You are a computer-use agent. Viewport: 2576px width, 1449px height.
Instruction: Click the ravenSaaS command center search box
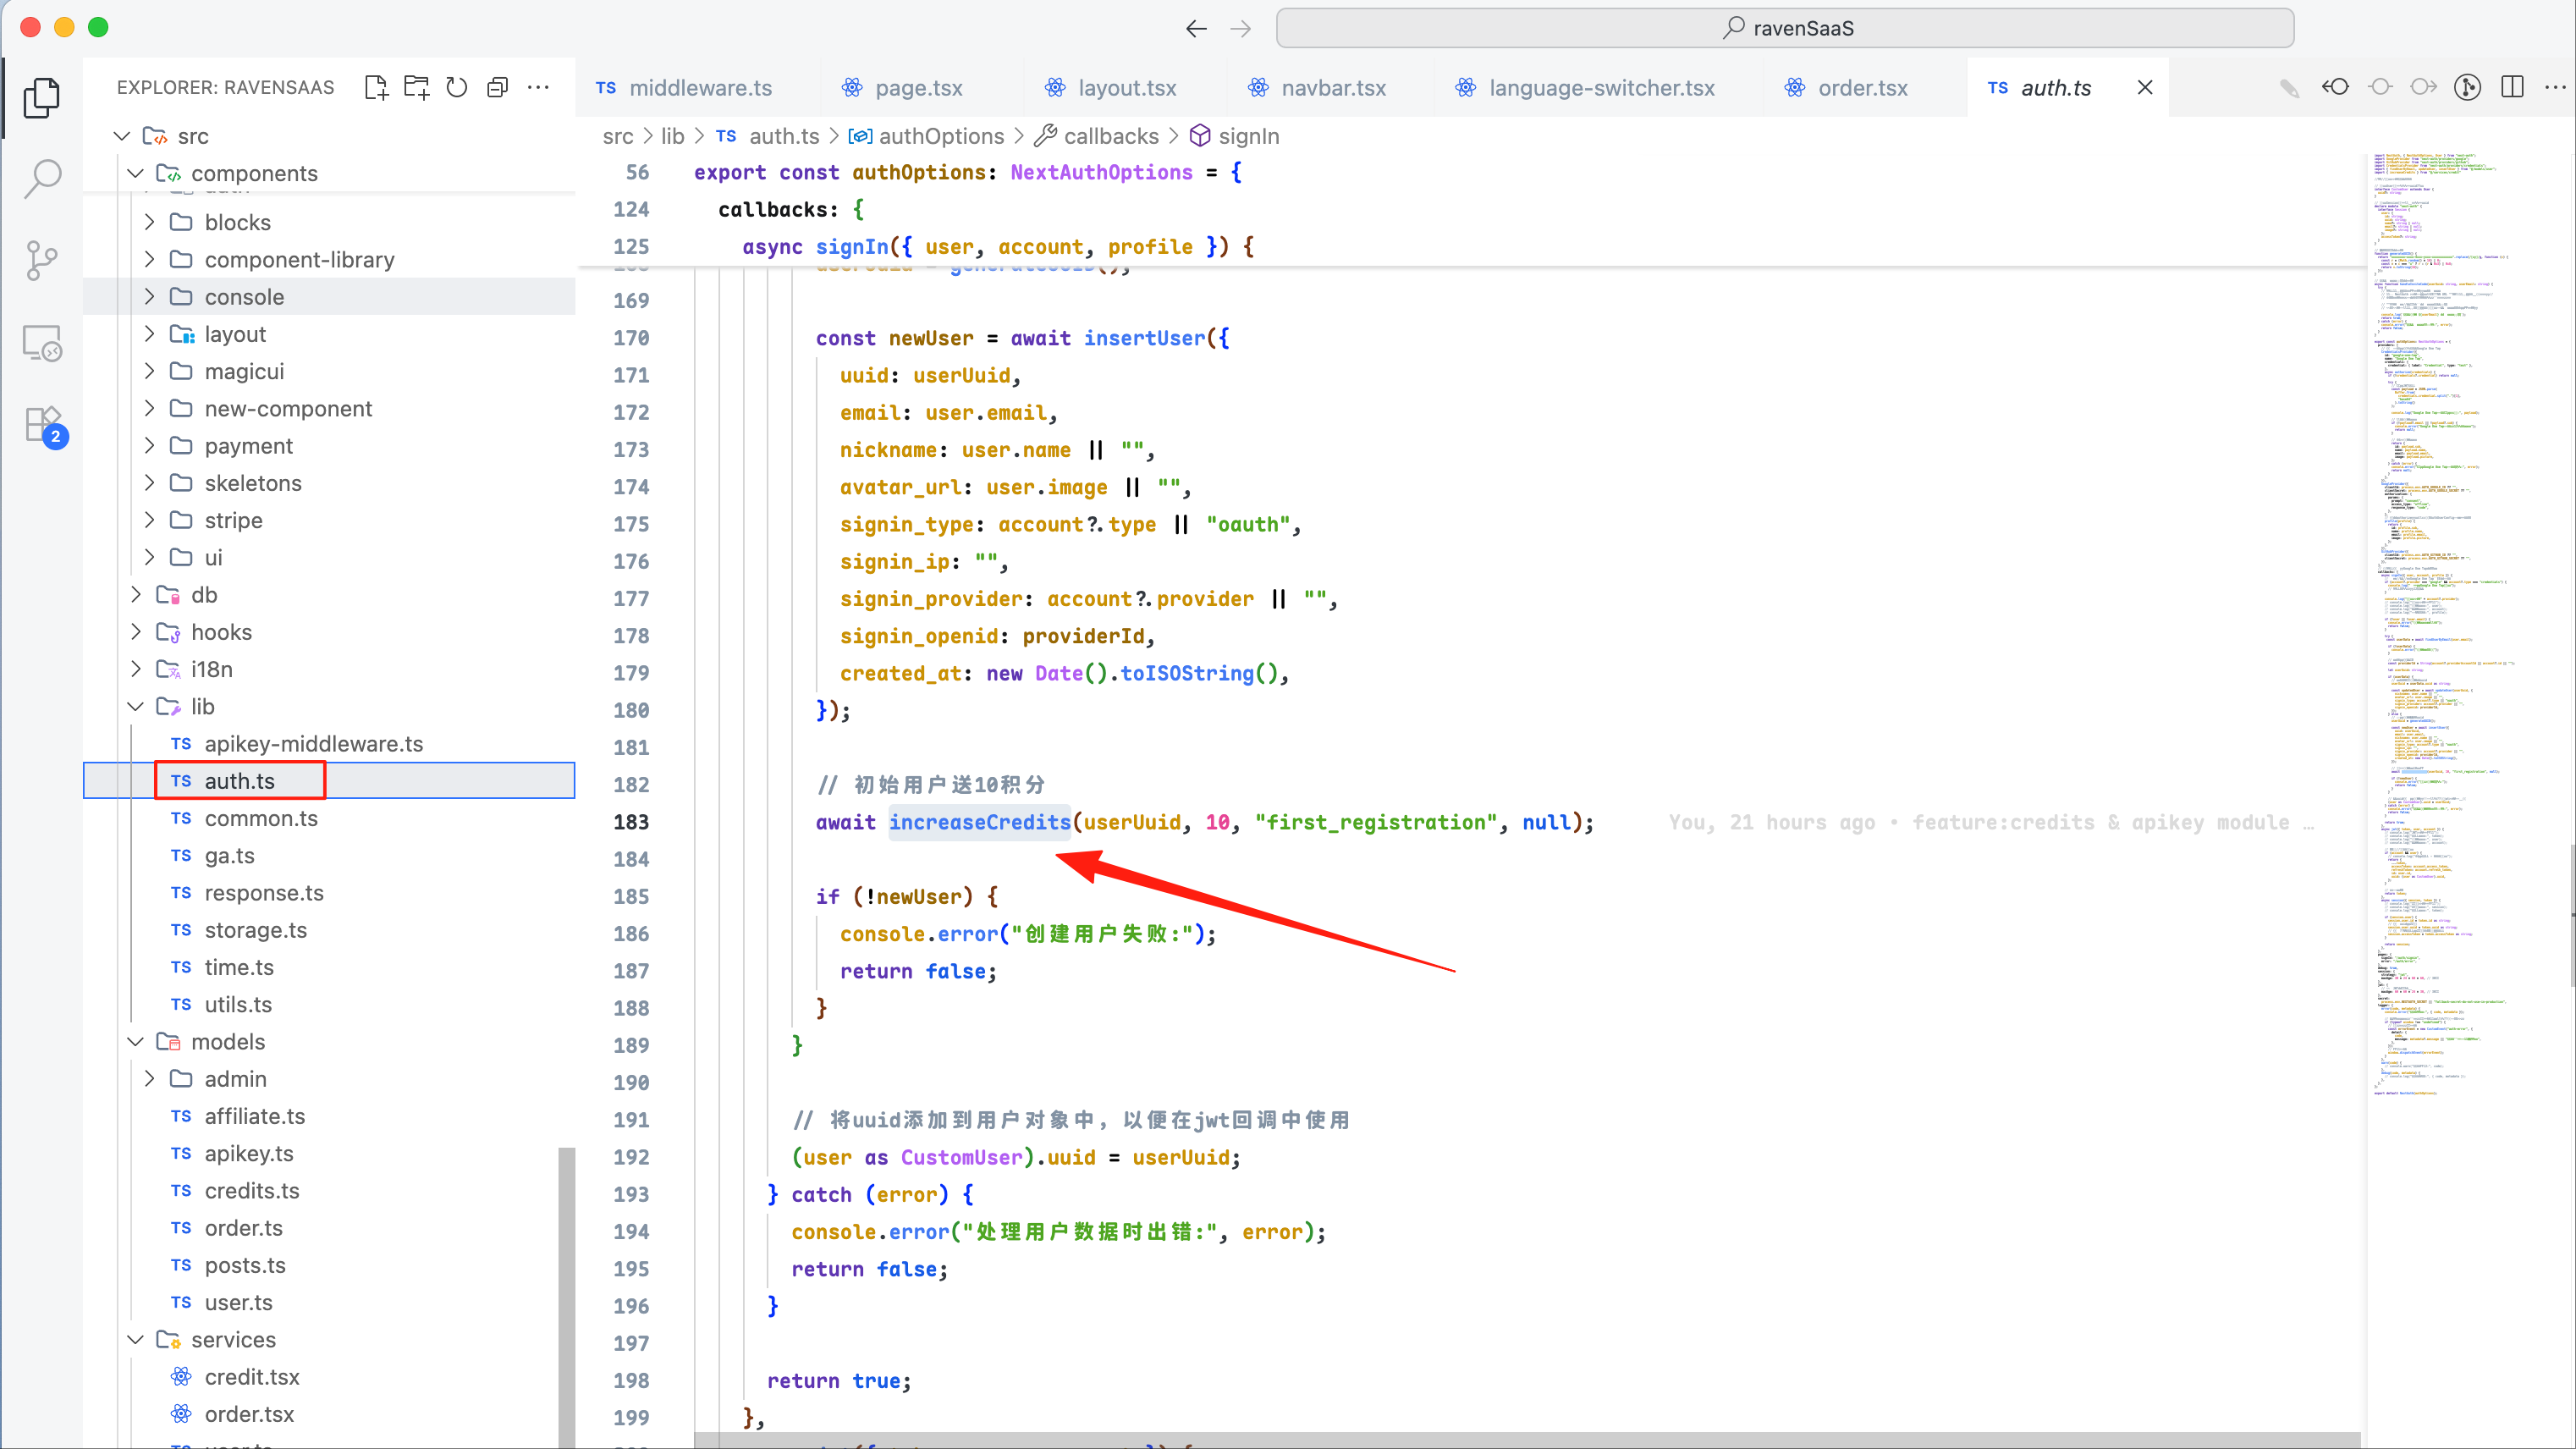(x=1785, y=28)
